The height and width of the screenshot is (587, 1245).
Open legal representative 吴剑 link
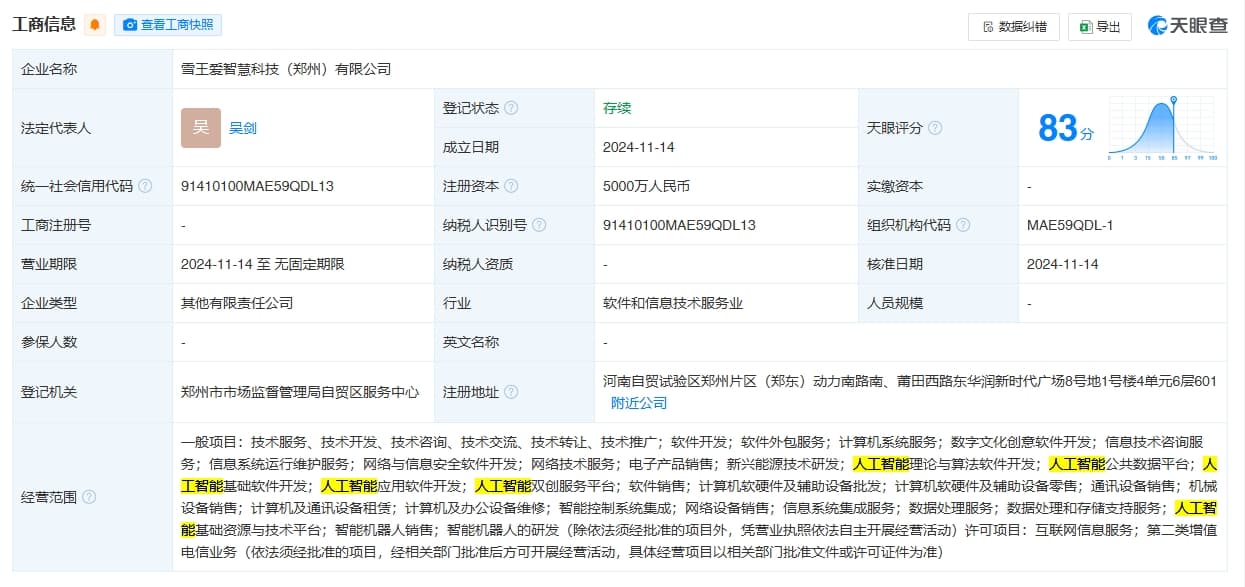tap(243, 128)
